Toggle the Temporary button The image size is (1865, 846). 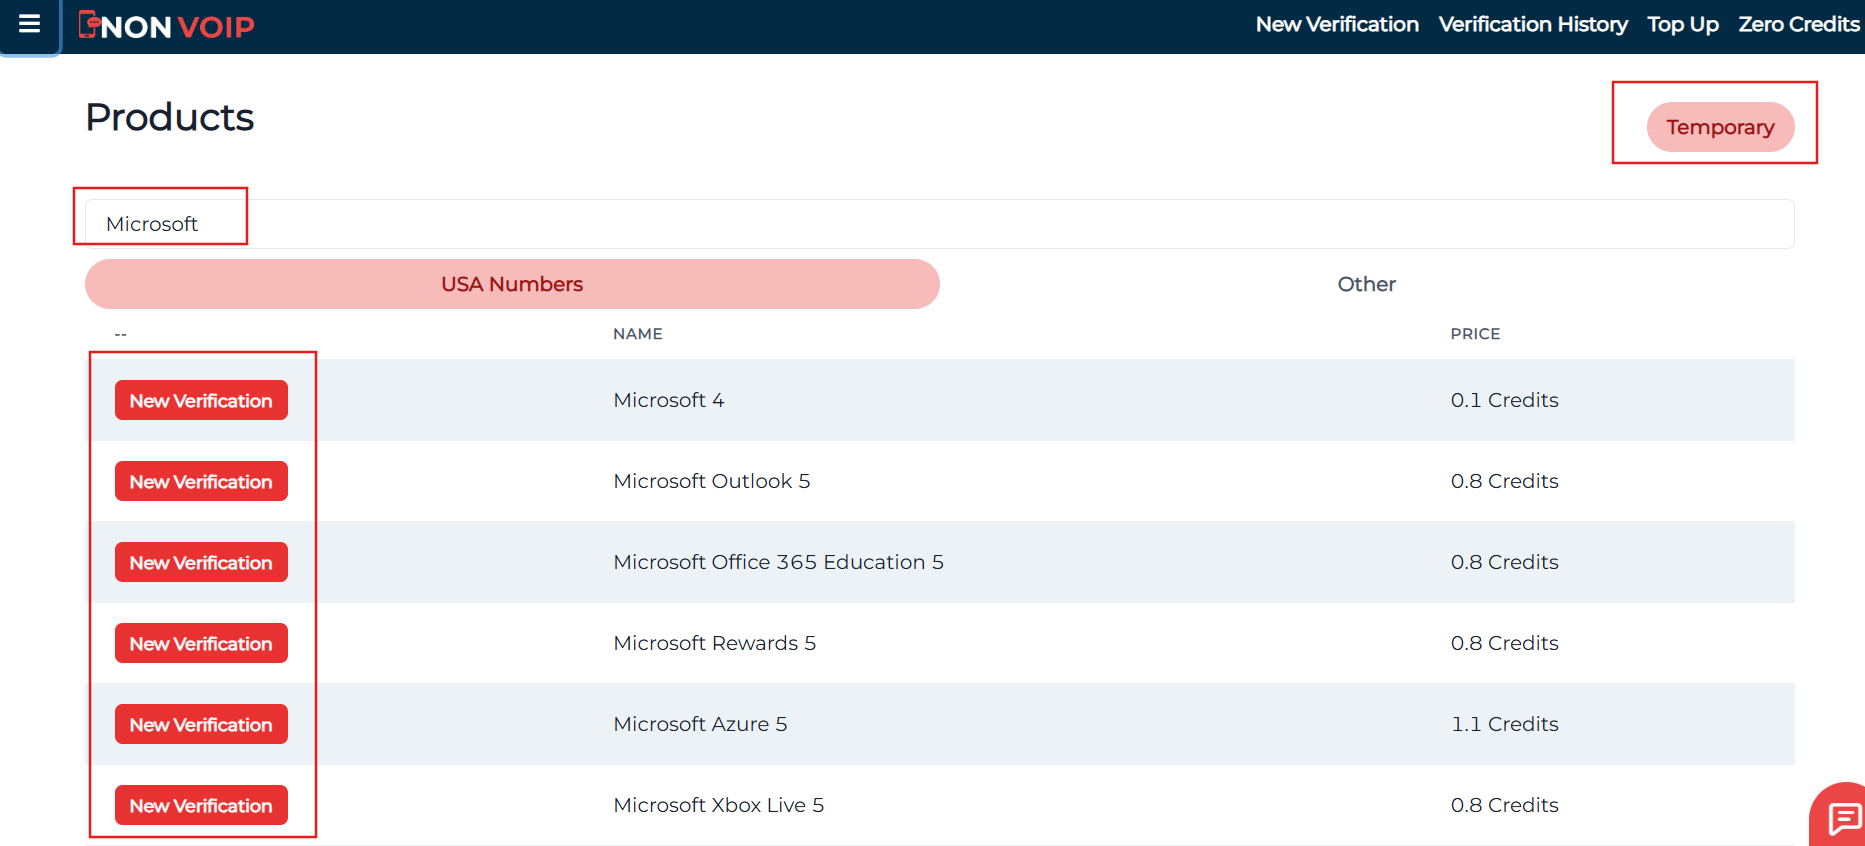tap(1720, 127)
